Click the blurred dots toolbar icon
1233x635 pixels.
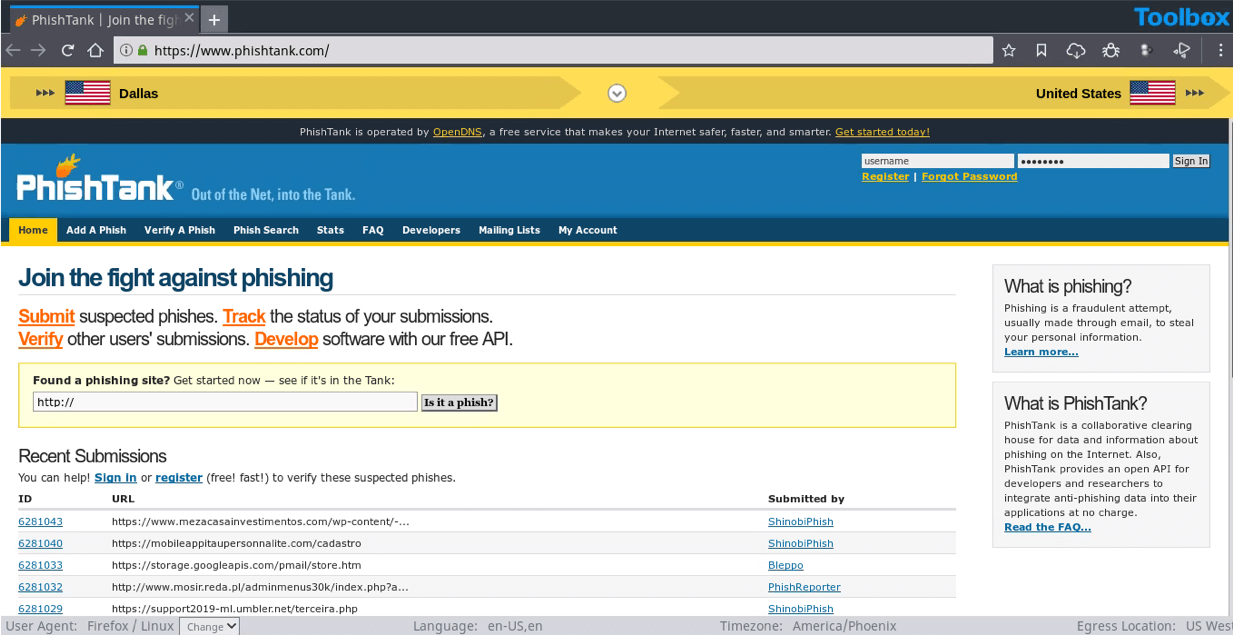pyautogui.click(x=1147, y=50)
